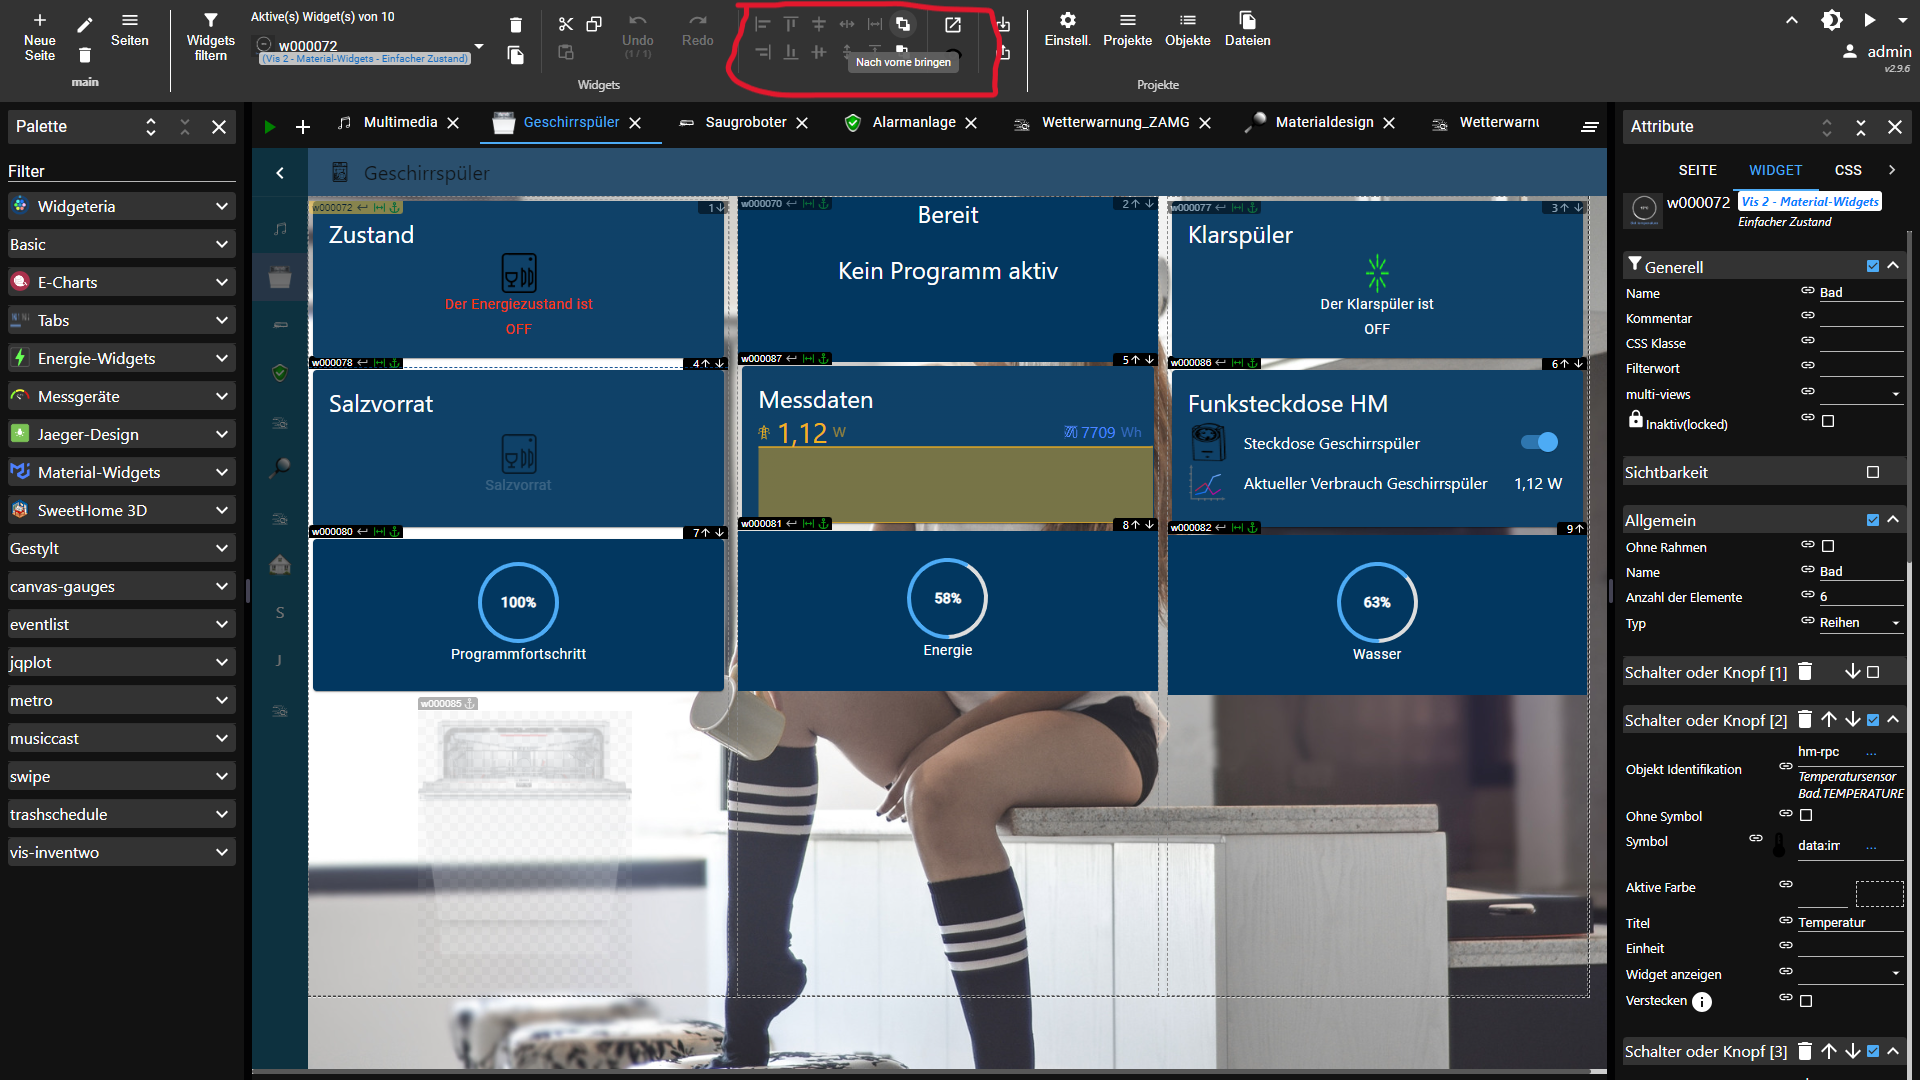Switch to the Multimedia view tab
This screenshot has height=1080, width=1920.
click(x=400, y=122)
